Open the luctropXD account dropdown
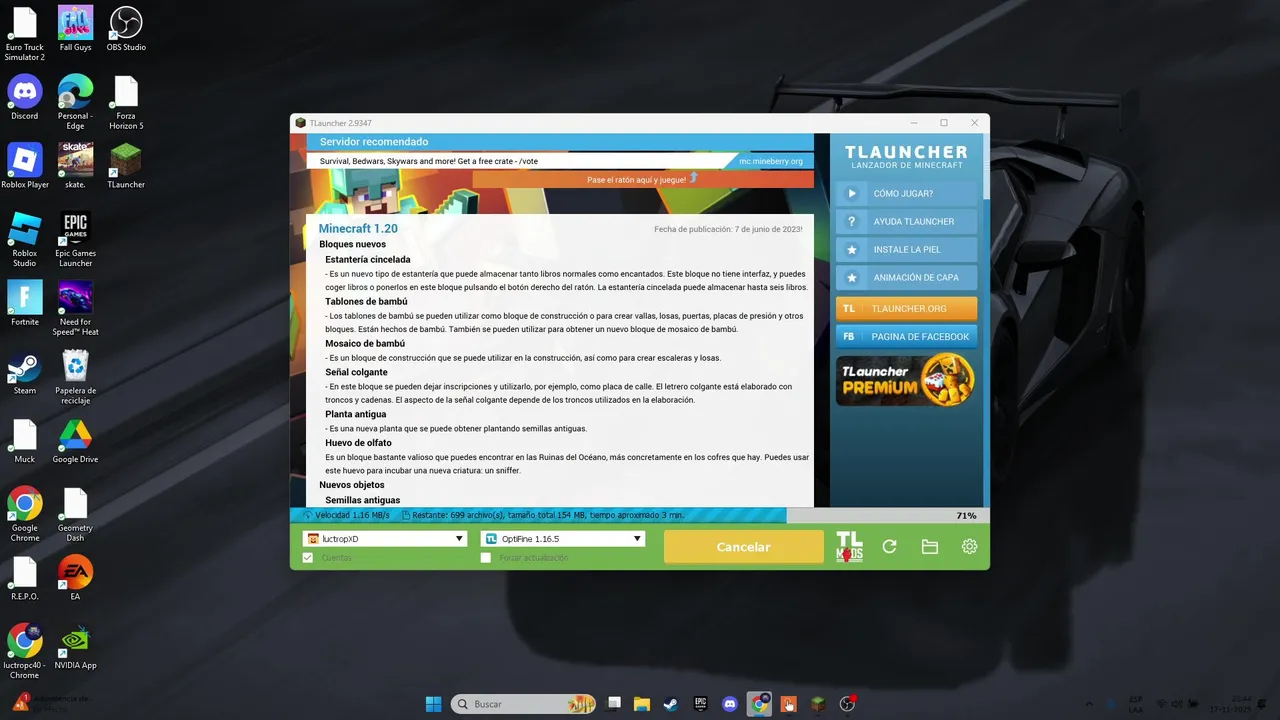This screenshot has width=1280, height=720. (385, 538)
